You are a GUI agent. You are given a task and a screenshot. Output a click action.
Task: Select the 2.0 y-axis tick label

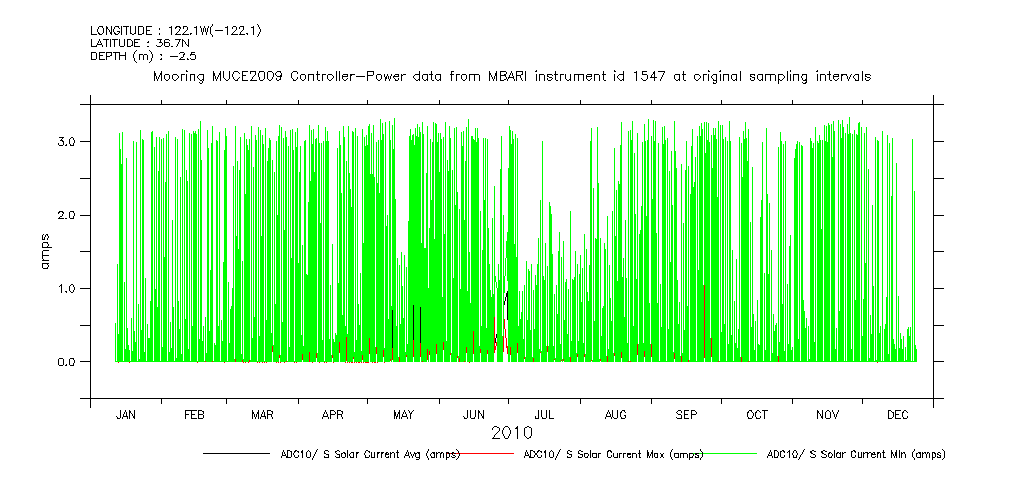click(x=69, y=215)
